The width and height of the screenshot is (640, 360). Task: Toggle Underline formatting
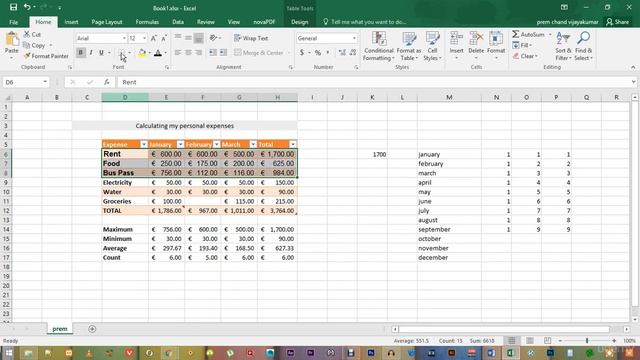tap(101, 53)
